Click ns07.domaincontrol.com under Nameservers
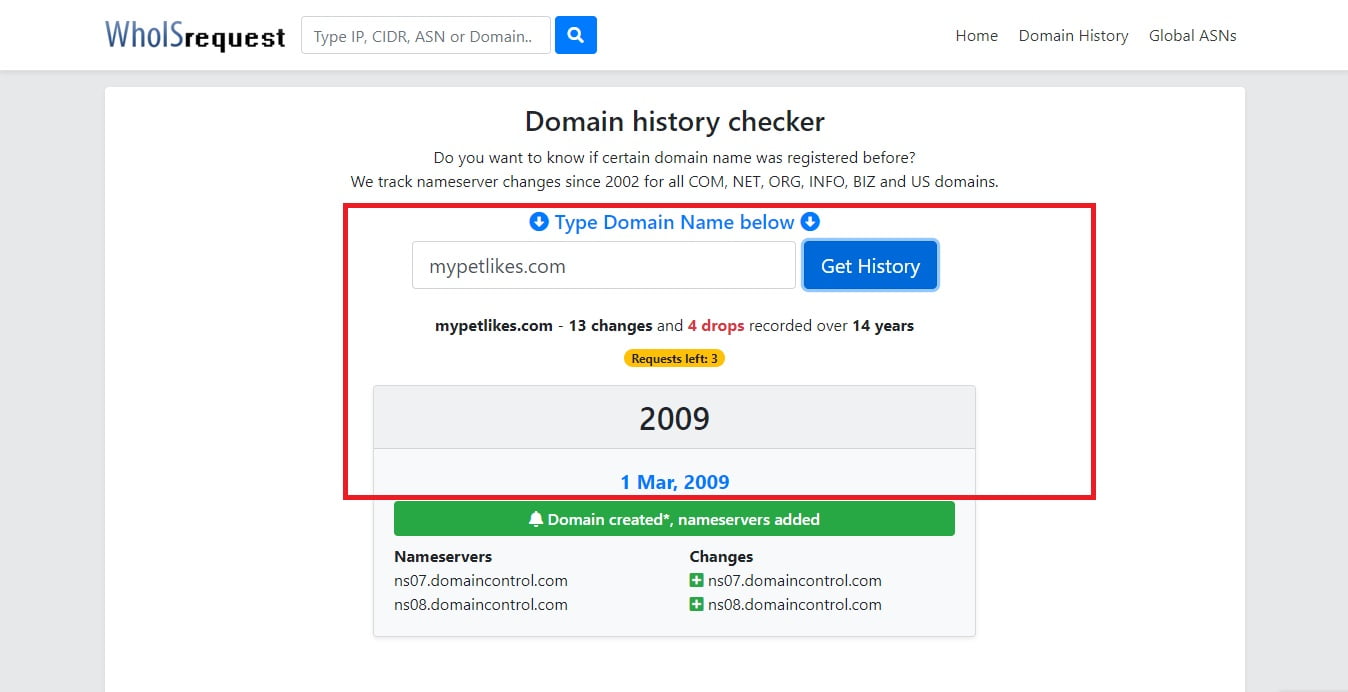The height and width of the screenshot is (692, 1348). [481, 580]
